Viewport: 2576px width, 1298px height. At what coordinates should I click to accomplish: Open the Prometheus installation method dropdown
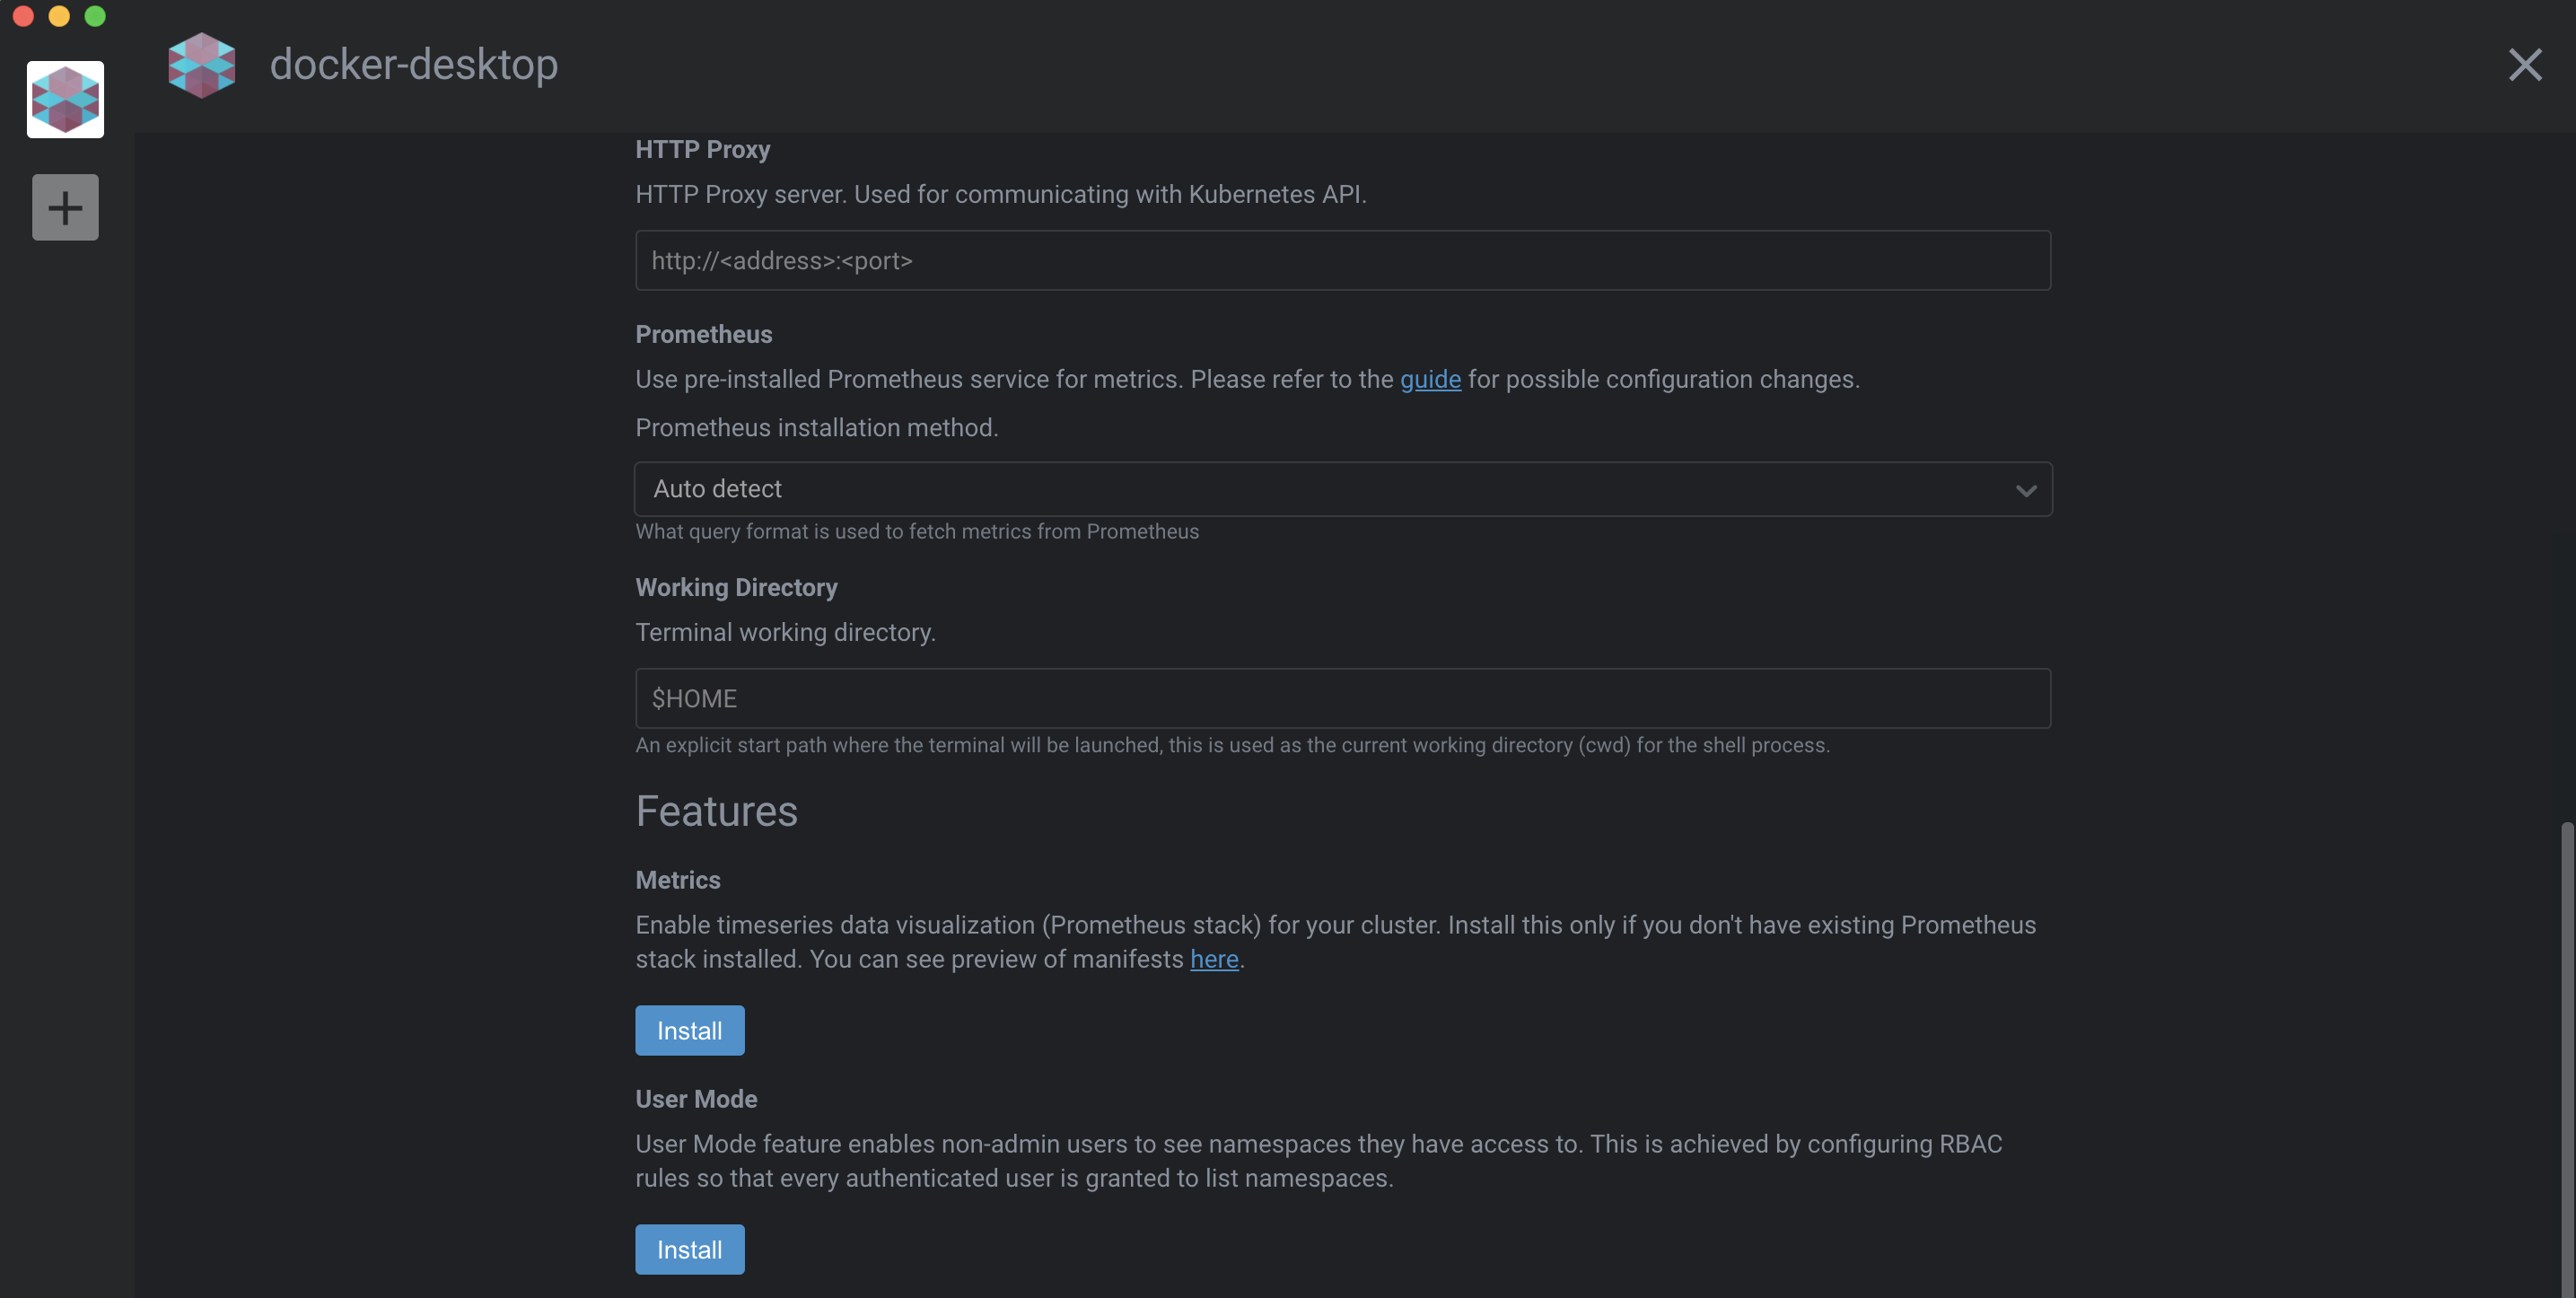click(x=1342, y=489)
